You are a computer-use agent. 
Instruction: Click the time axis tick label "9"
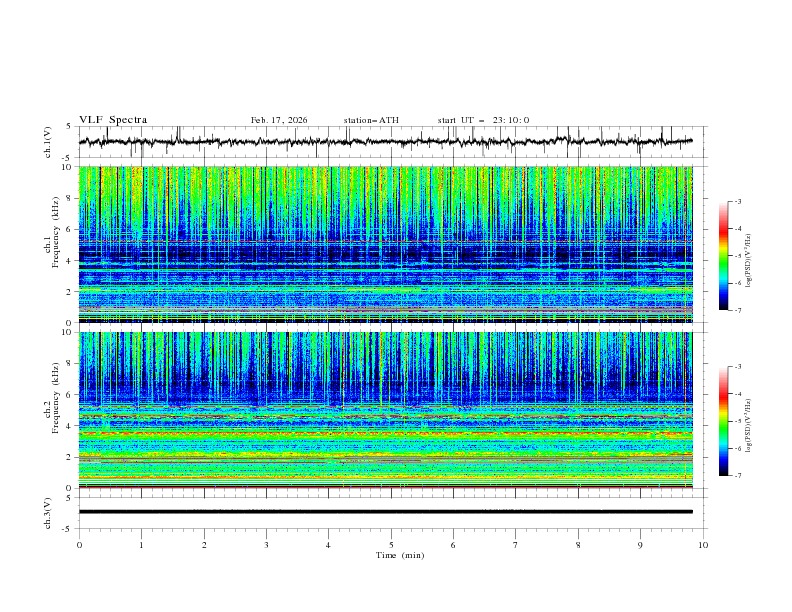640,545
